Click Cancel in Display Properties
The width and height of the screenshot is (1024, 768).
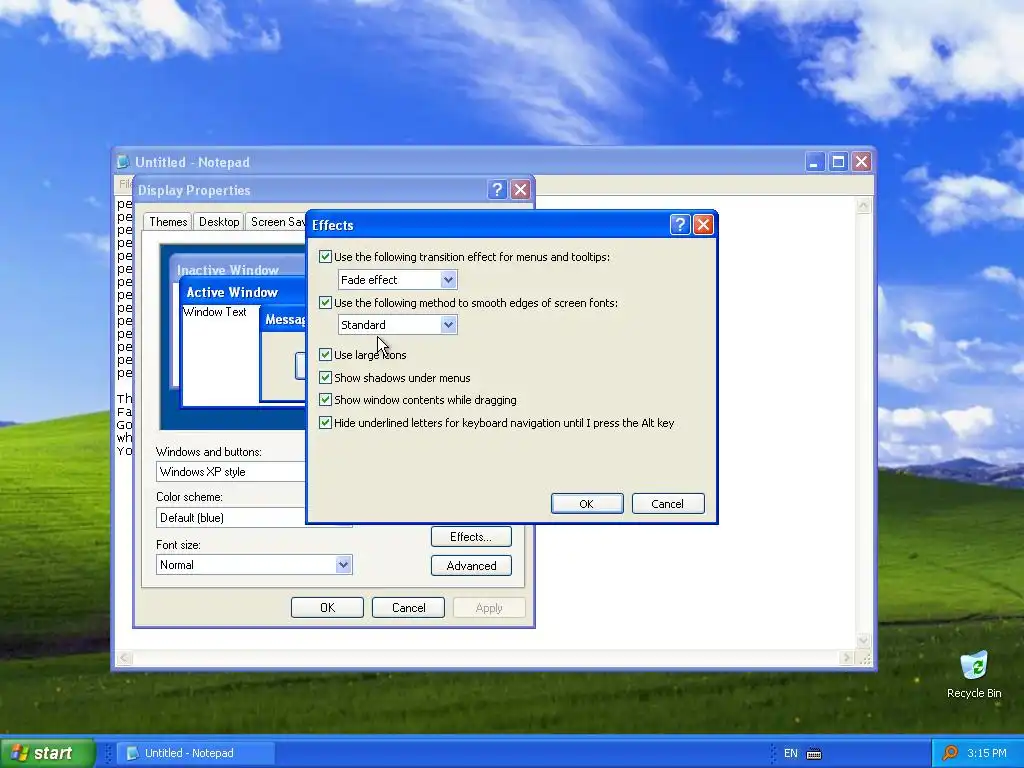408,607
